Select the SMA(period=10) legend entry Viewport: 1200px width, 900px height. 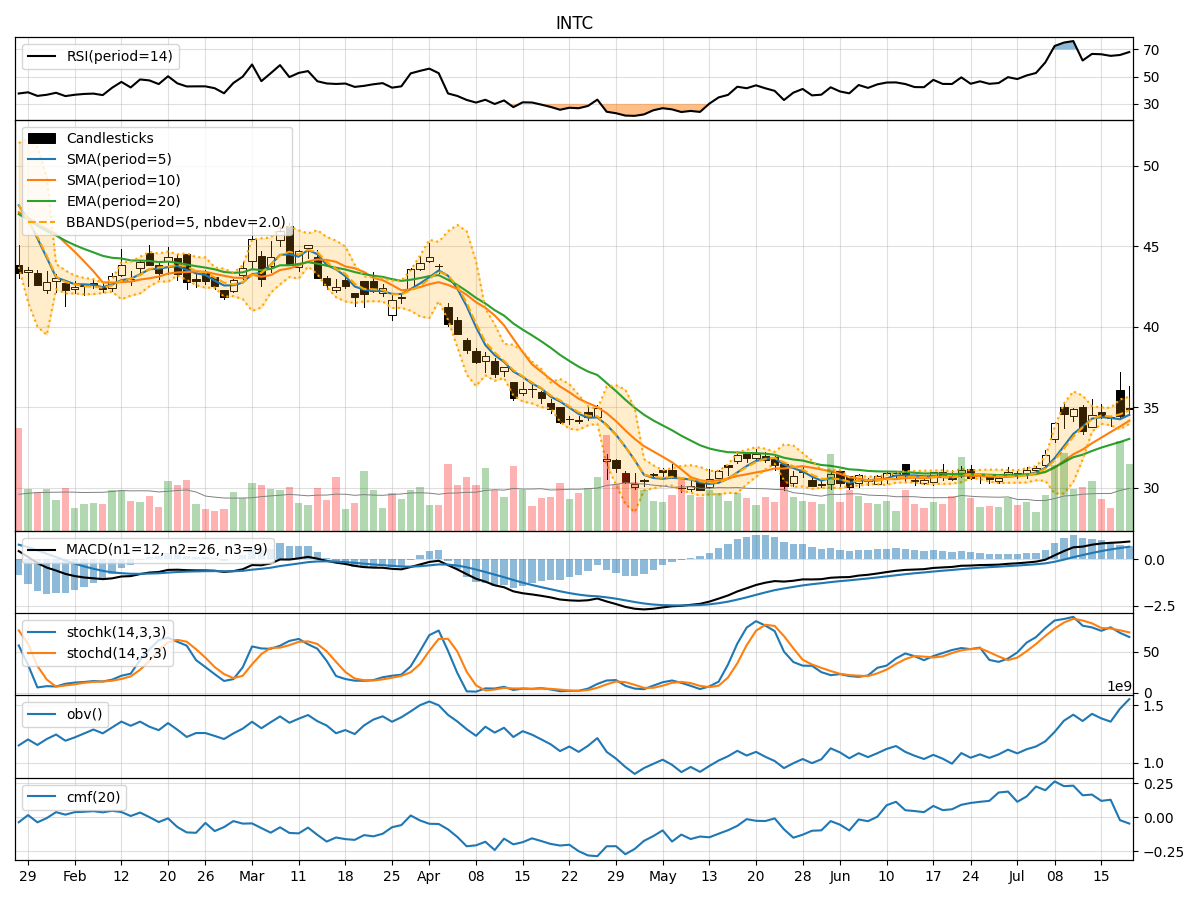pos(122,181)
